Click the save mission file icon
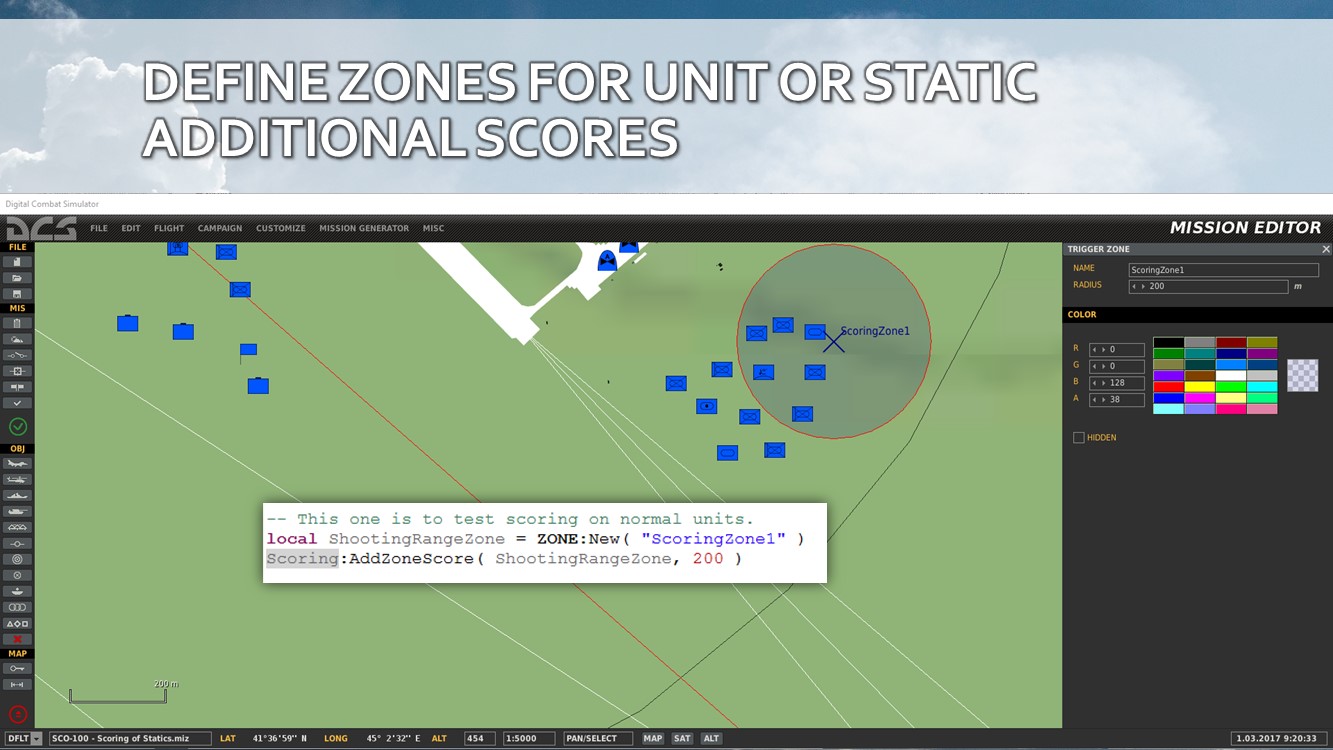 (17, 294)
